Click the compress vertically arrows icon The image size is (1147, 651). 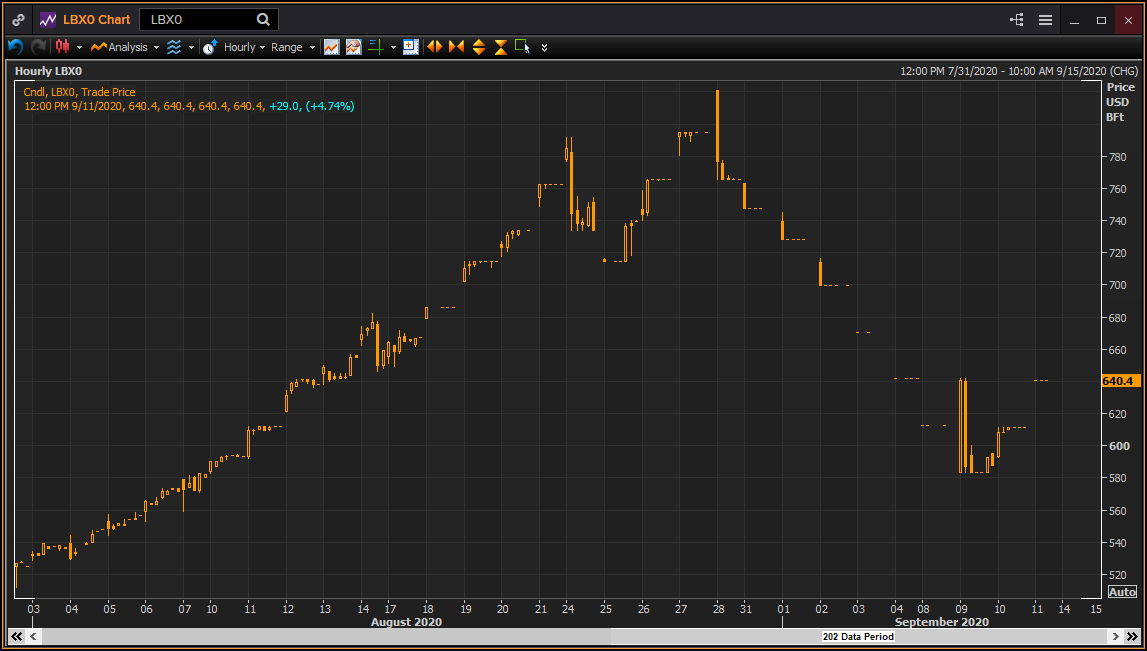(x=501, y=47)
